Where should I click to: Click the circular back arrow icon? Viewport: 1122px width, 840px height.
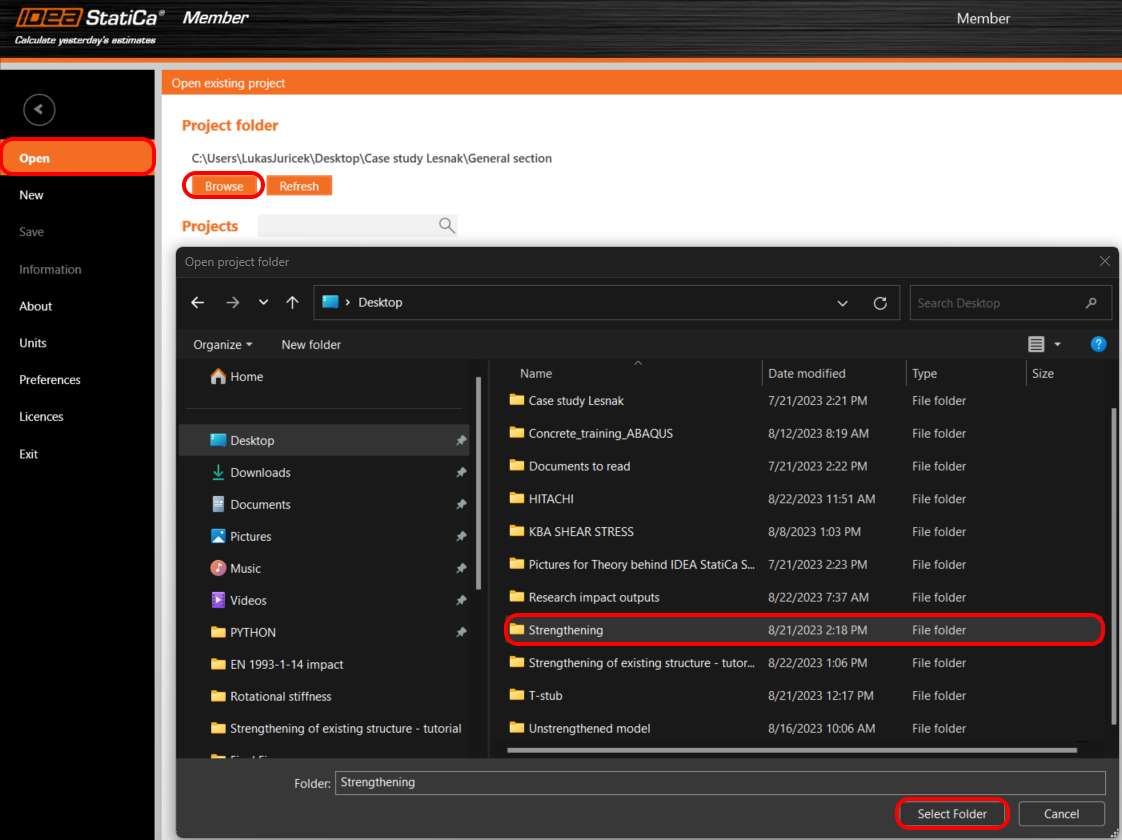(x=39, y=110)
